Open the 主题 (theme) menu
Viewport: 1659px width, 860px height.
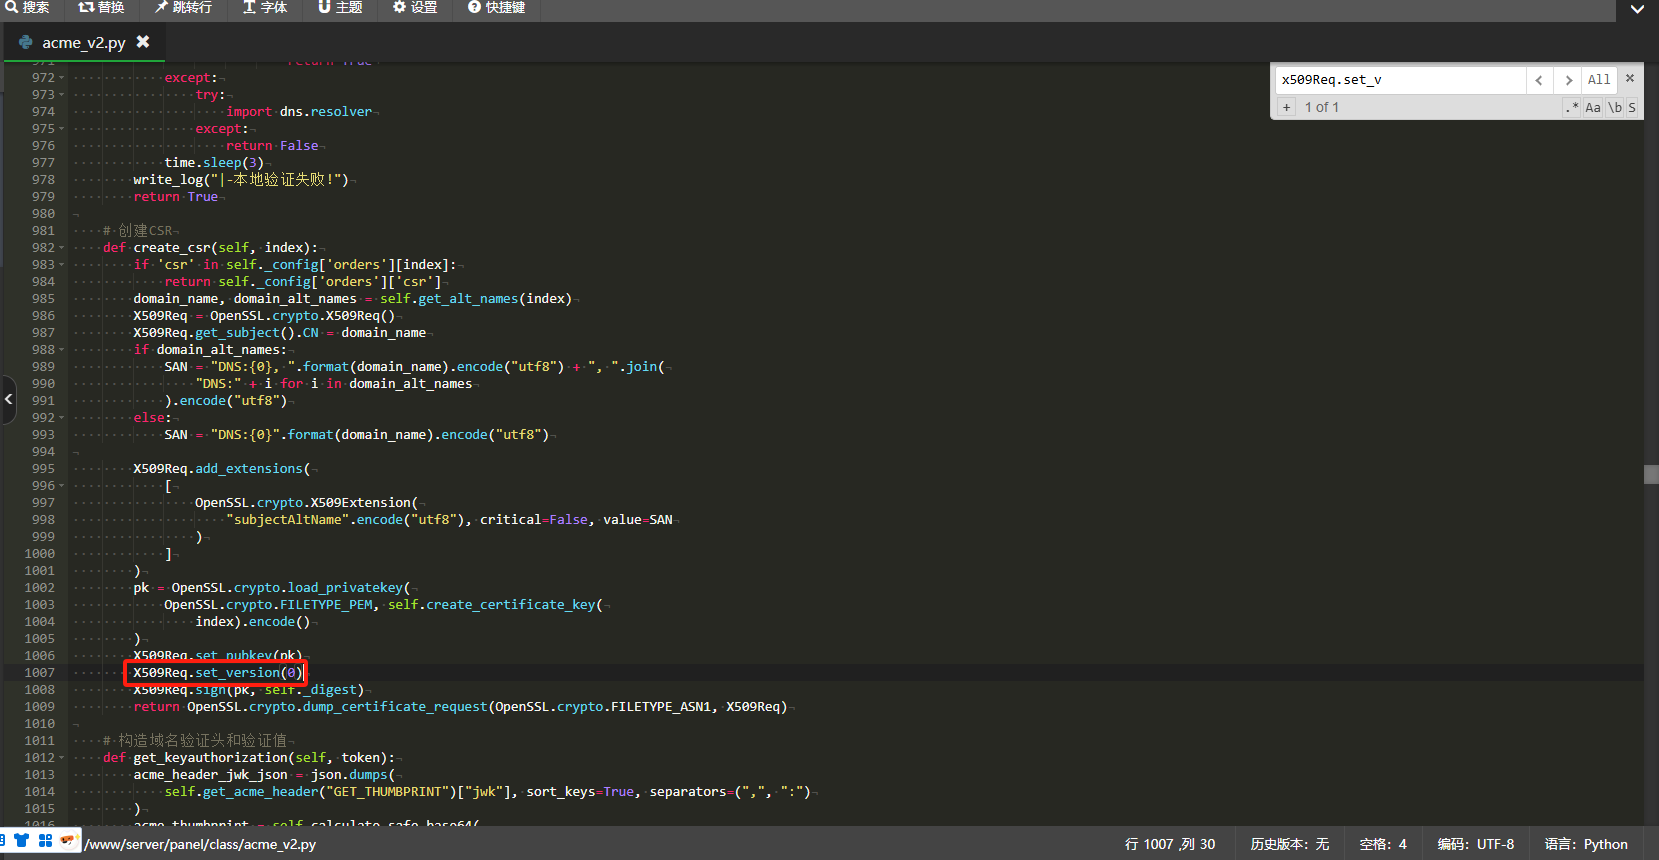coord(340,7)
